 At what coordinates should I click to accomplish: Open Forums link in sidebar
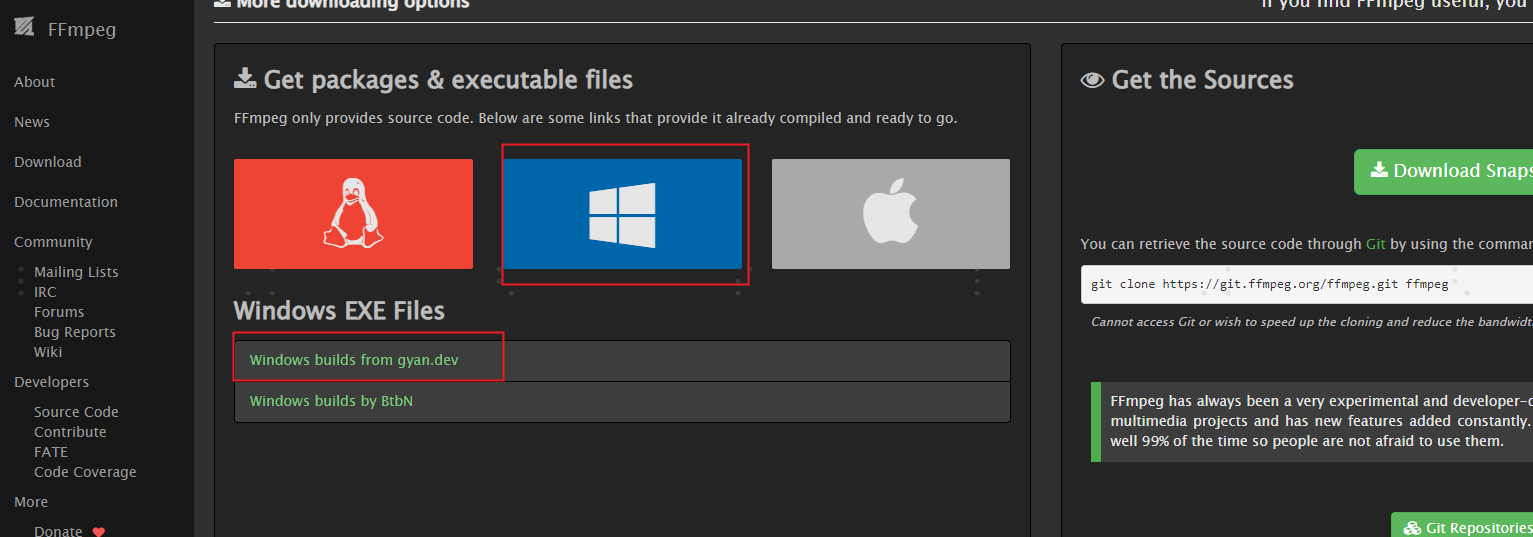point(59,312)
